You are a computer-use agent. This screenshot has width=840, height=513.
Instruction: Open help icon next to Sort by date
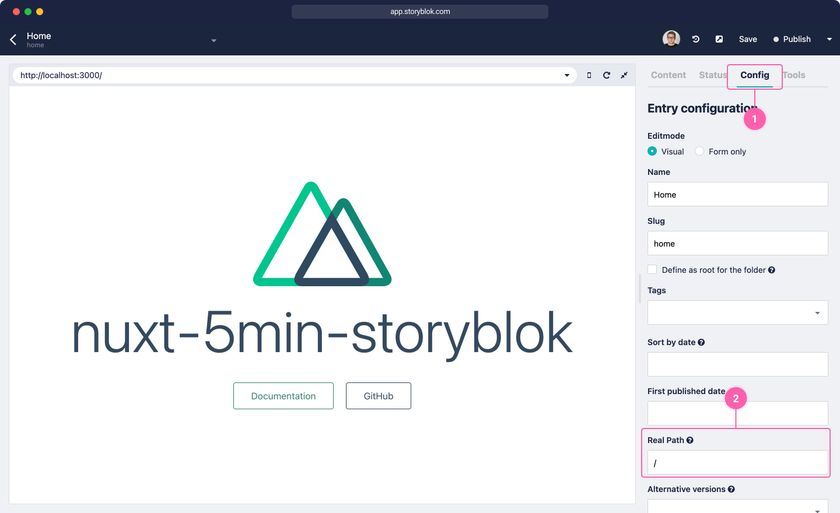click(701, 342)
